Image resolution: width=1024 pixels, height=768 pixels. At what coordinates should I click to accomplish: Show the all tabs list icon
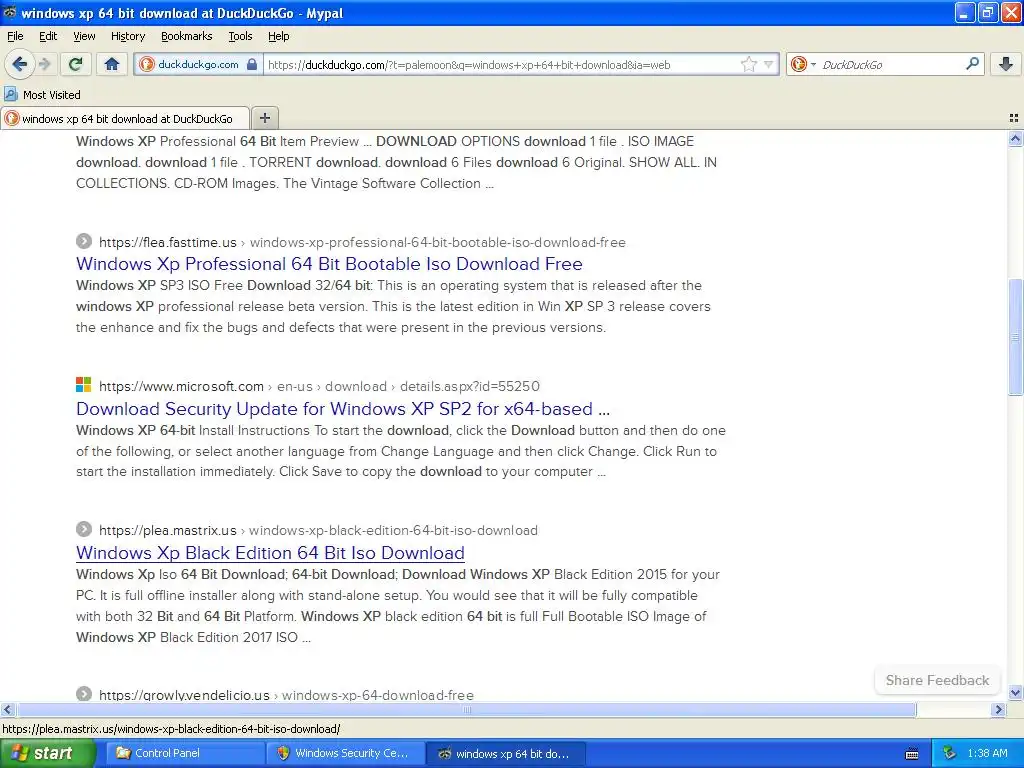point(1014,118)
